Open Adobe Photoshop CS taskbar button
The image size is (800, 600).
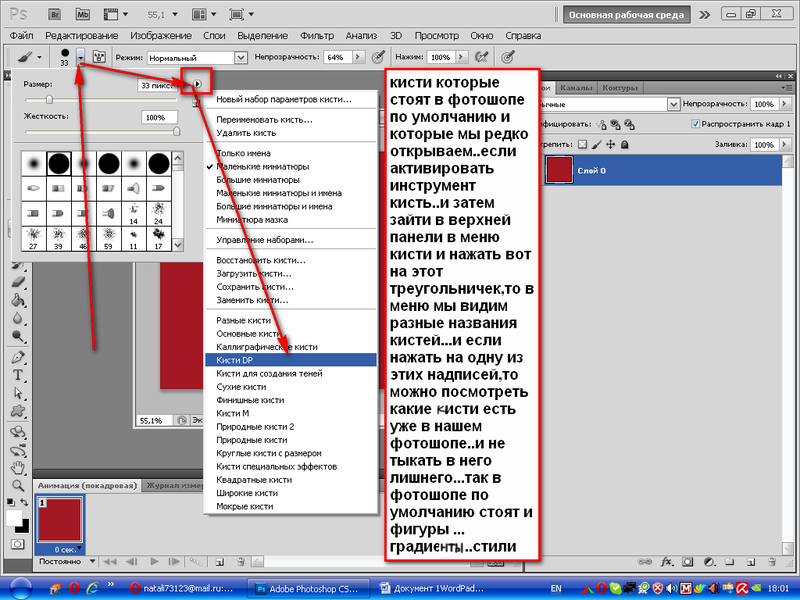(x=309, y=588)
